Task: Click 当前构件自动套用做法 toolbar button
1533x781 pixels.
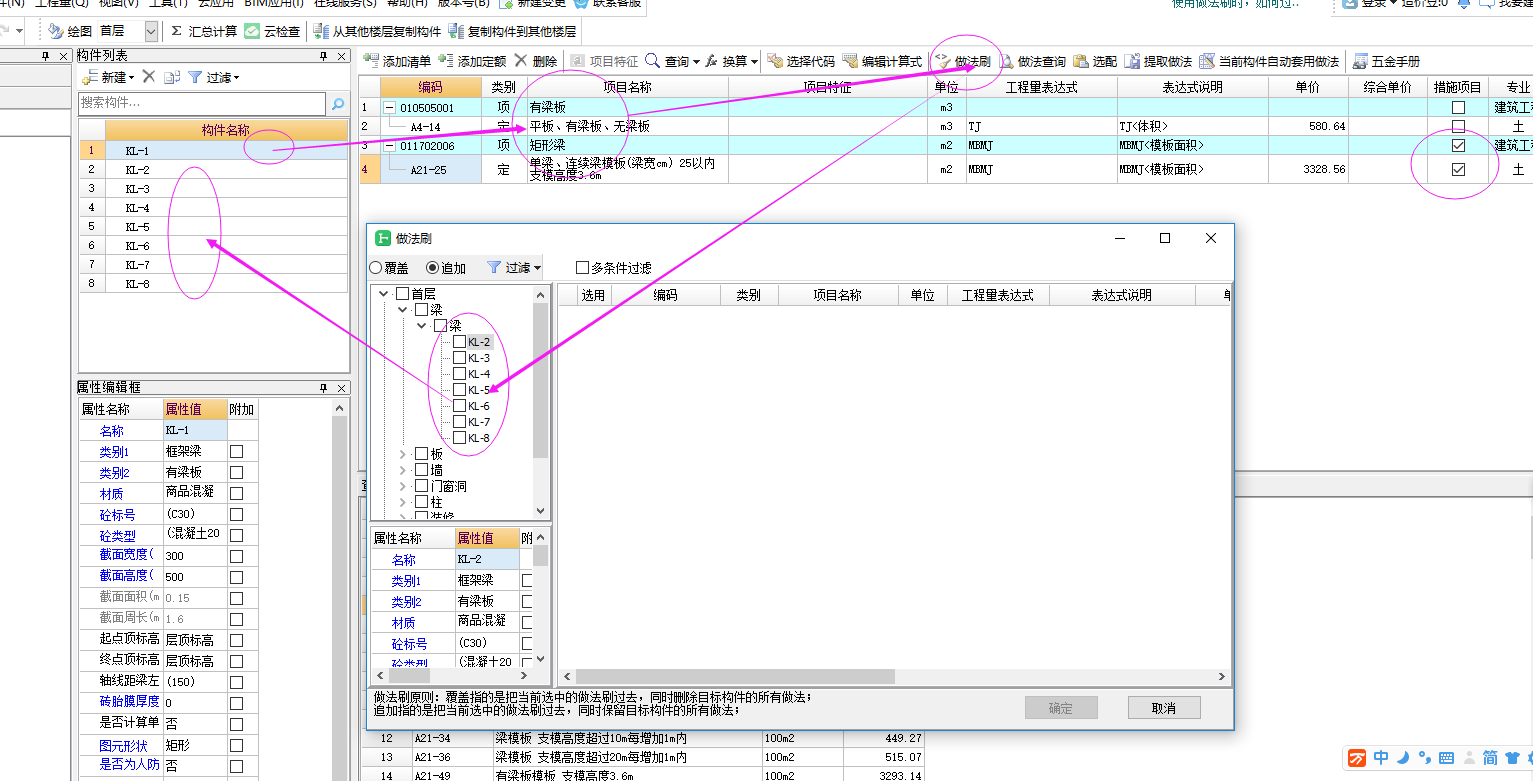Action: [x=1269, y=61]
